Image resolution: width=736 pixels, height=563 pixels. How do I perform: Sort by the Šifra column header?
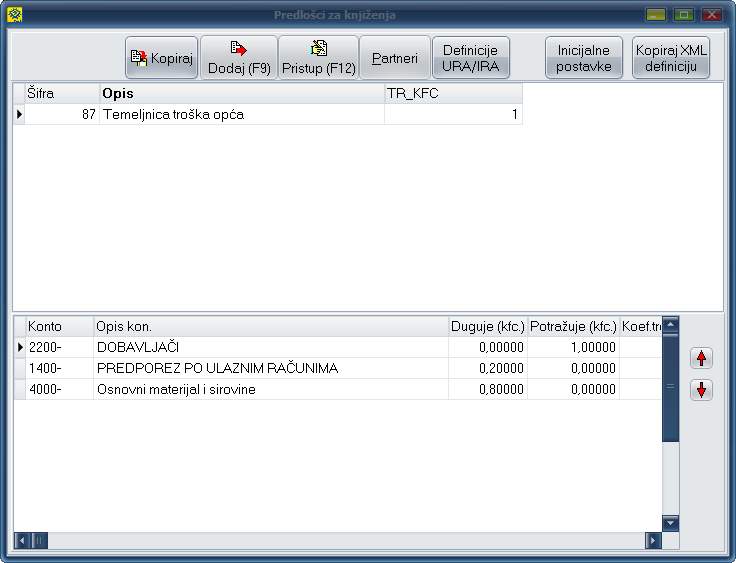(x=61, y=93)
